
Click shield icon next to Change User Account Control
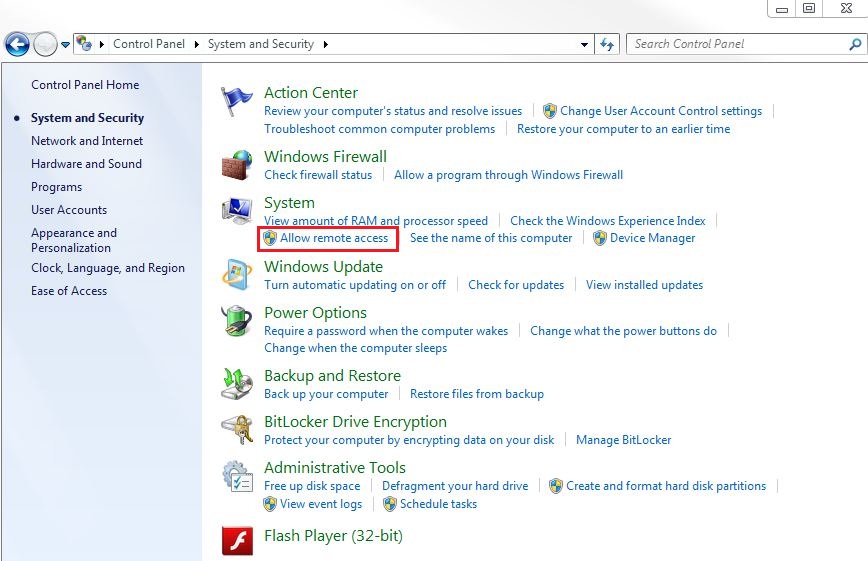click(550, 111)
